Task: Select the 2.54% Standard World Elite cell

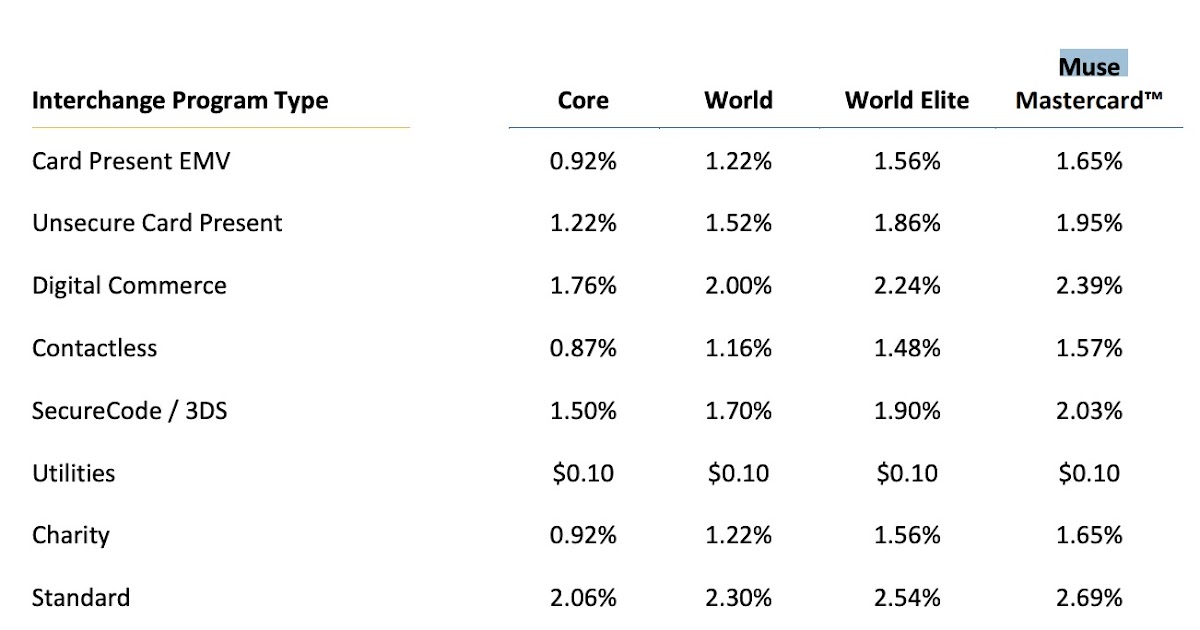Action: tap(907, 598)
